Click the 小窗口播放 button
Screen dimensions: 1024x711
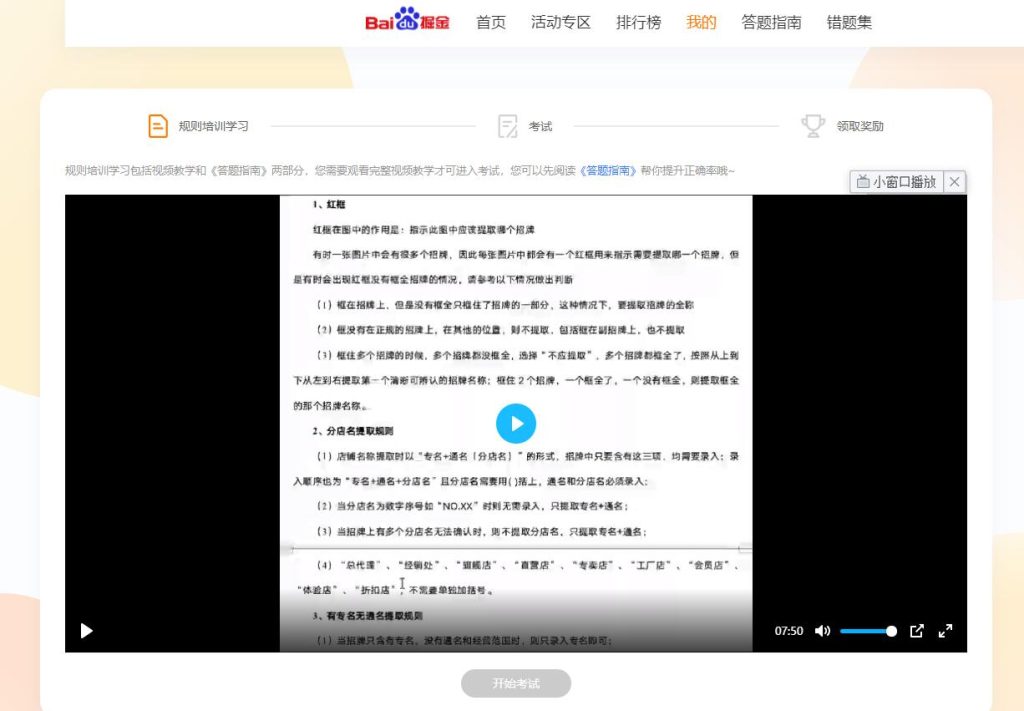(x=897, y=182)
